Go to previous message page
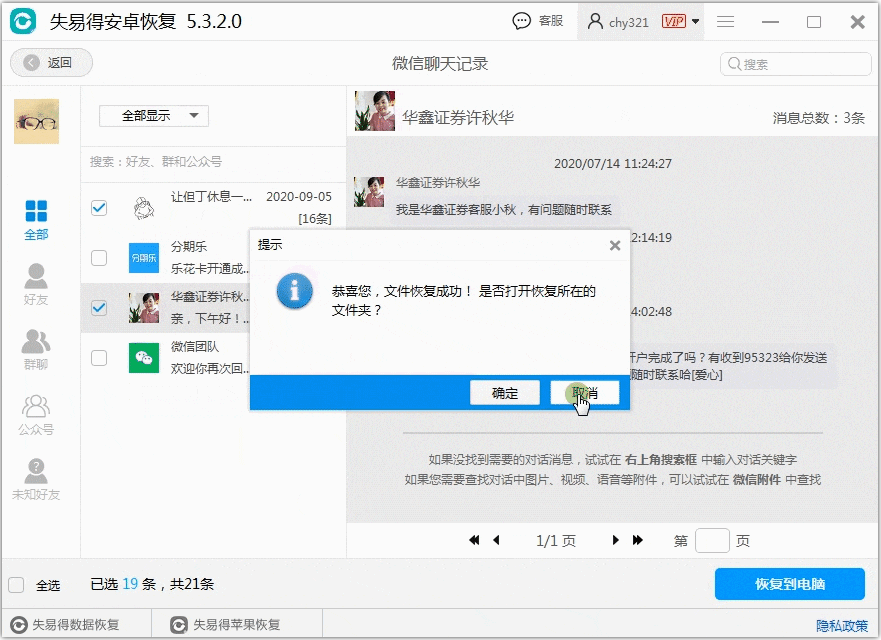 tap(496, 541)
